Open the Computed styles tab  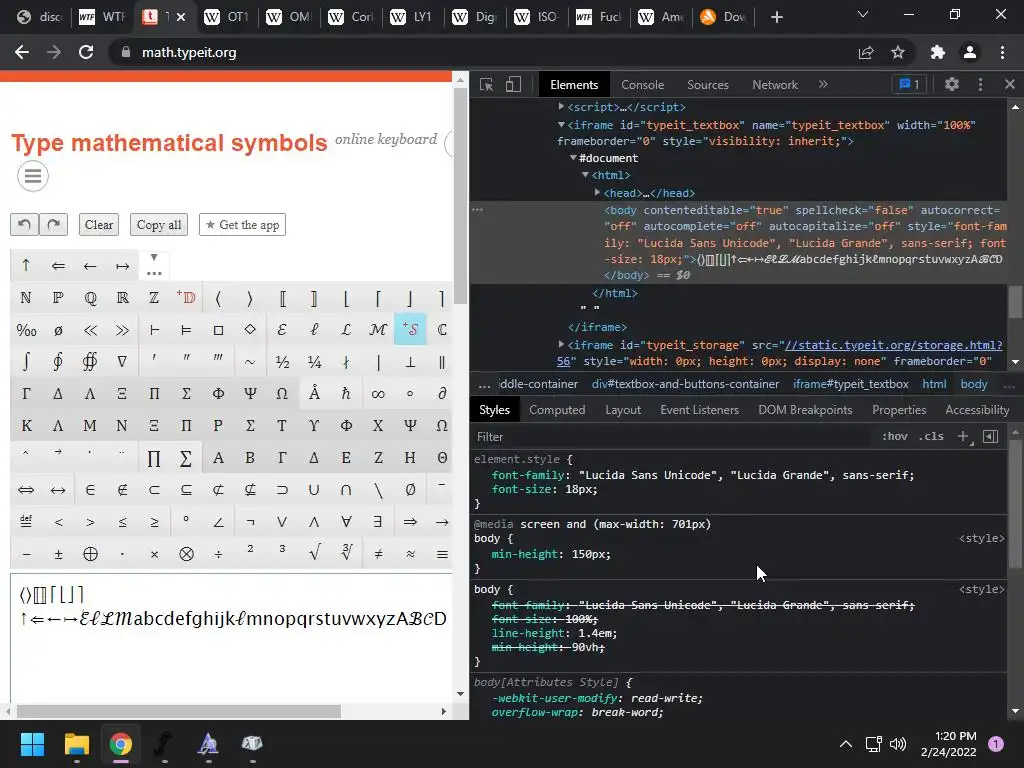click(x=556, y=410)
